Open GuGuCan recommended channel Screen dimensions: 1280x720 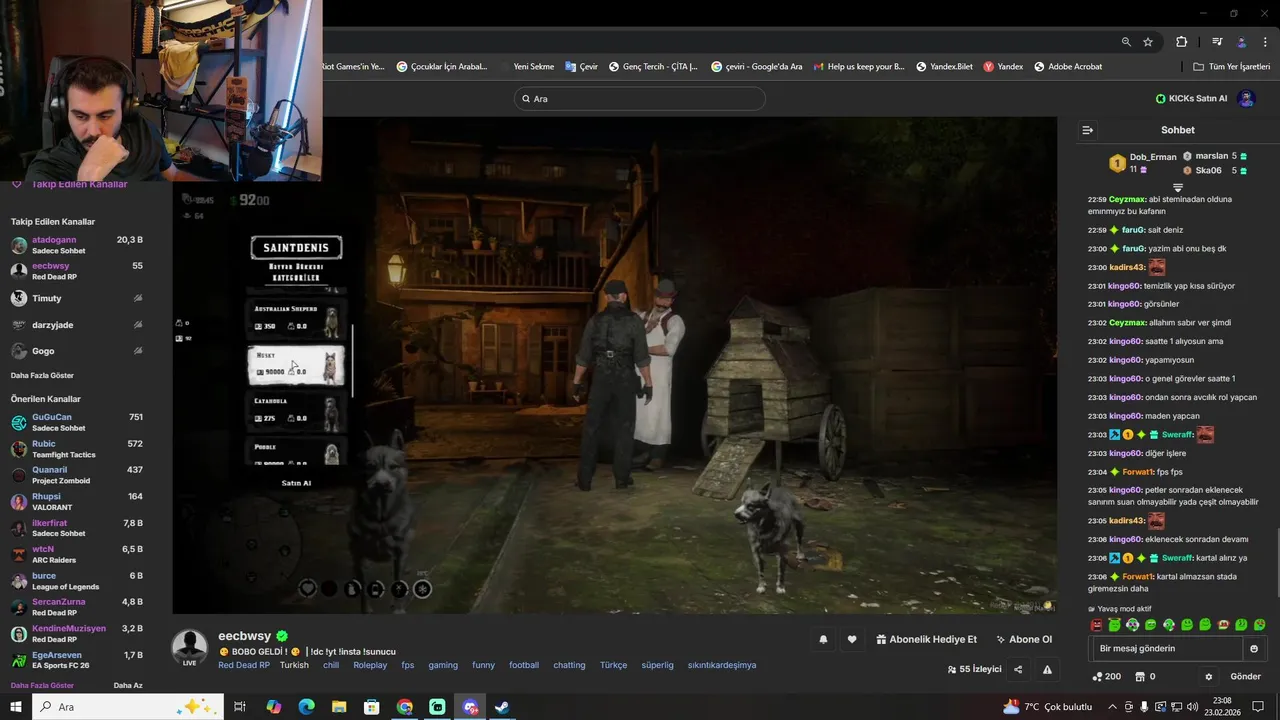click(77, 422)
